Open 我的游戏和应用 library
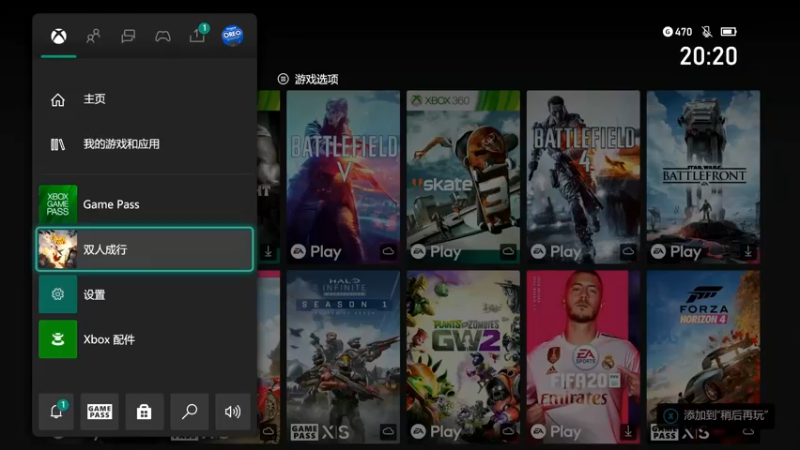Screen dimensions: 800x450 (x=145, y=144)
